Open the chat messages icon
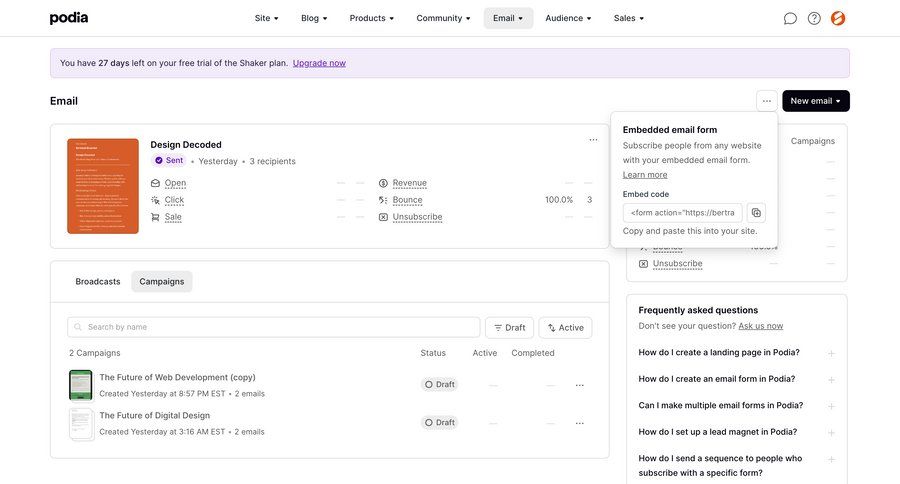The width and height of the screenshot is (900, 484). (x=790, y=18)
